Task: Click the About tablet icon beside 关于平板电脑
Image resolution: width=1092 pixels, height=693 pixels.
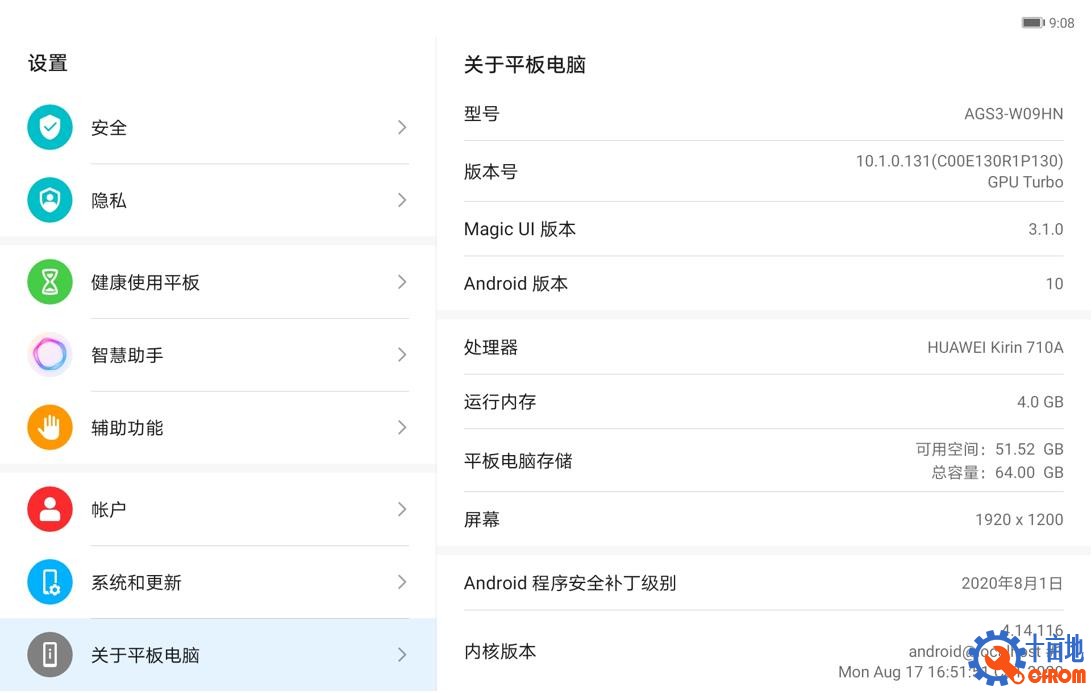Action: (50, 654)
